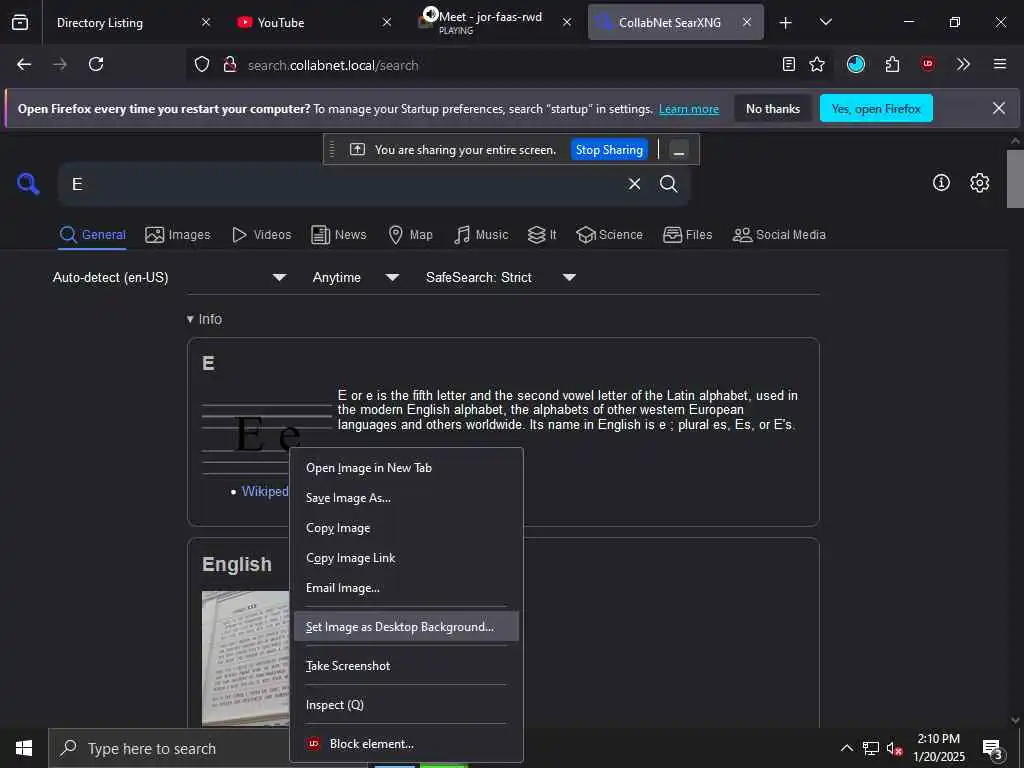The height and width of the screenshot is (768, 1024).
Task: Choose Take Screenshot from context menu
Action: coord(406,665)
